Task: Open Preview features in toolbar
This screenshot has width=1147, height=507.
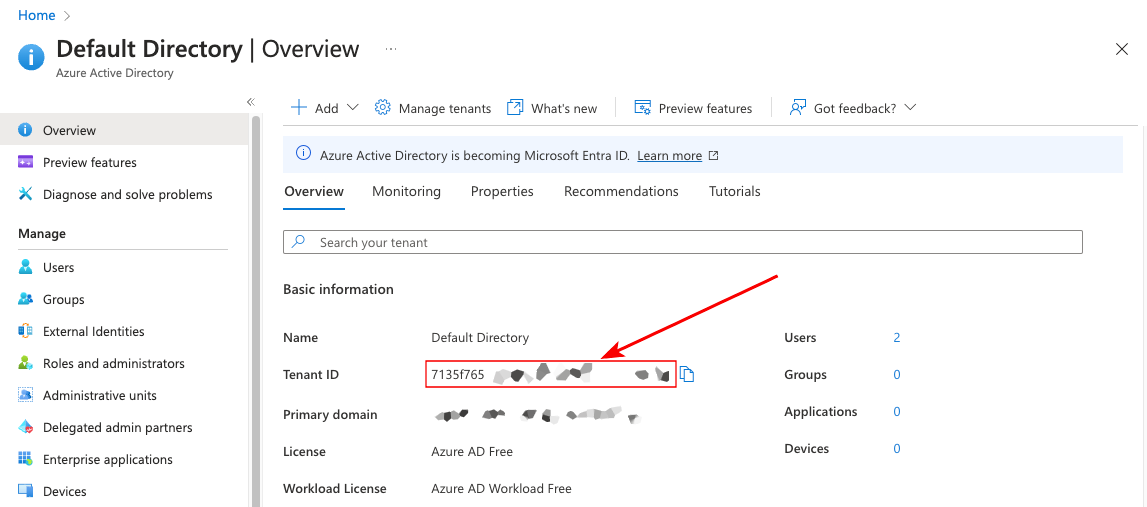Action: (x=694, y=108)
